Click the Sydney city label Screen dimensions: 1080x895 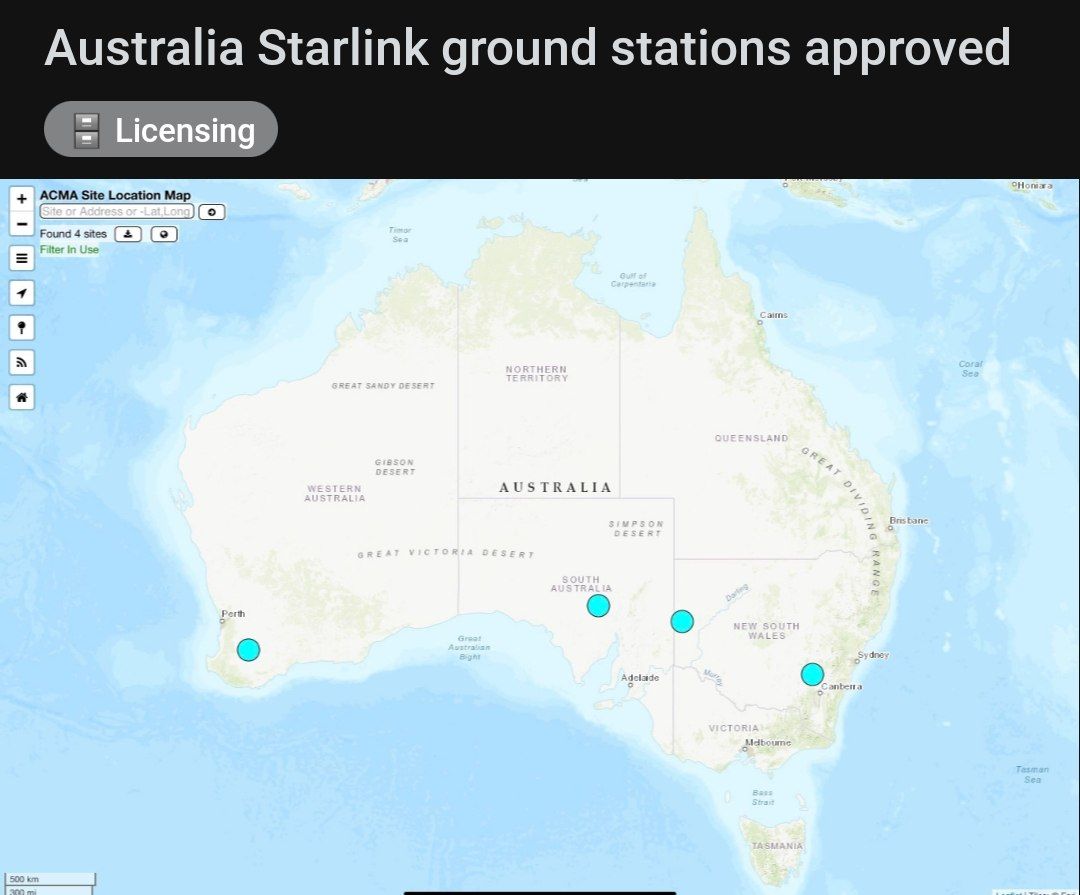pyautogui.click(x=873, y=655)
